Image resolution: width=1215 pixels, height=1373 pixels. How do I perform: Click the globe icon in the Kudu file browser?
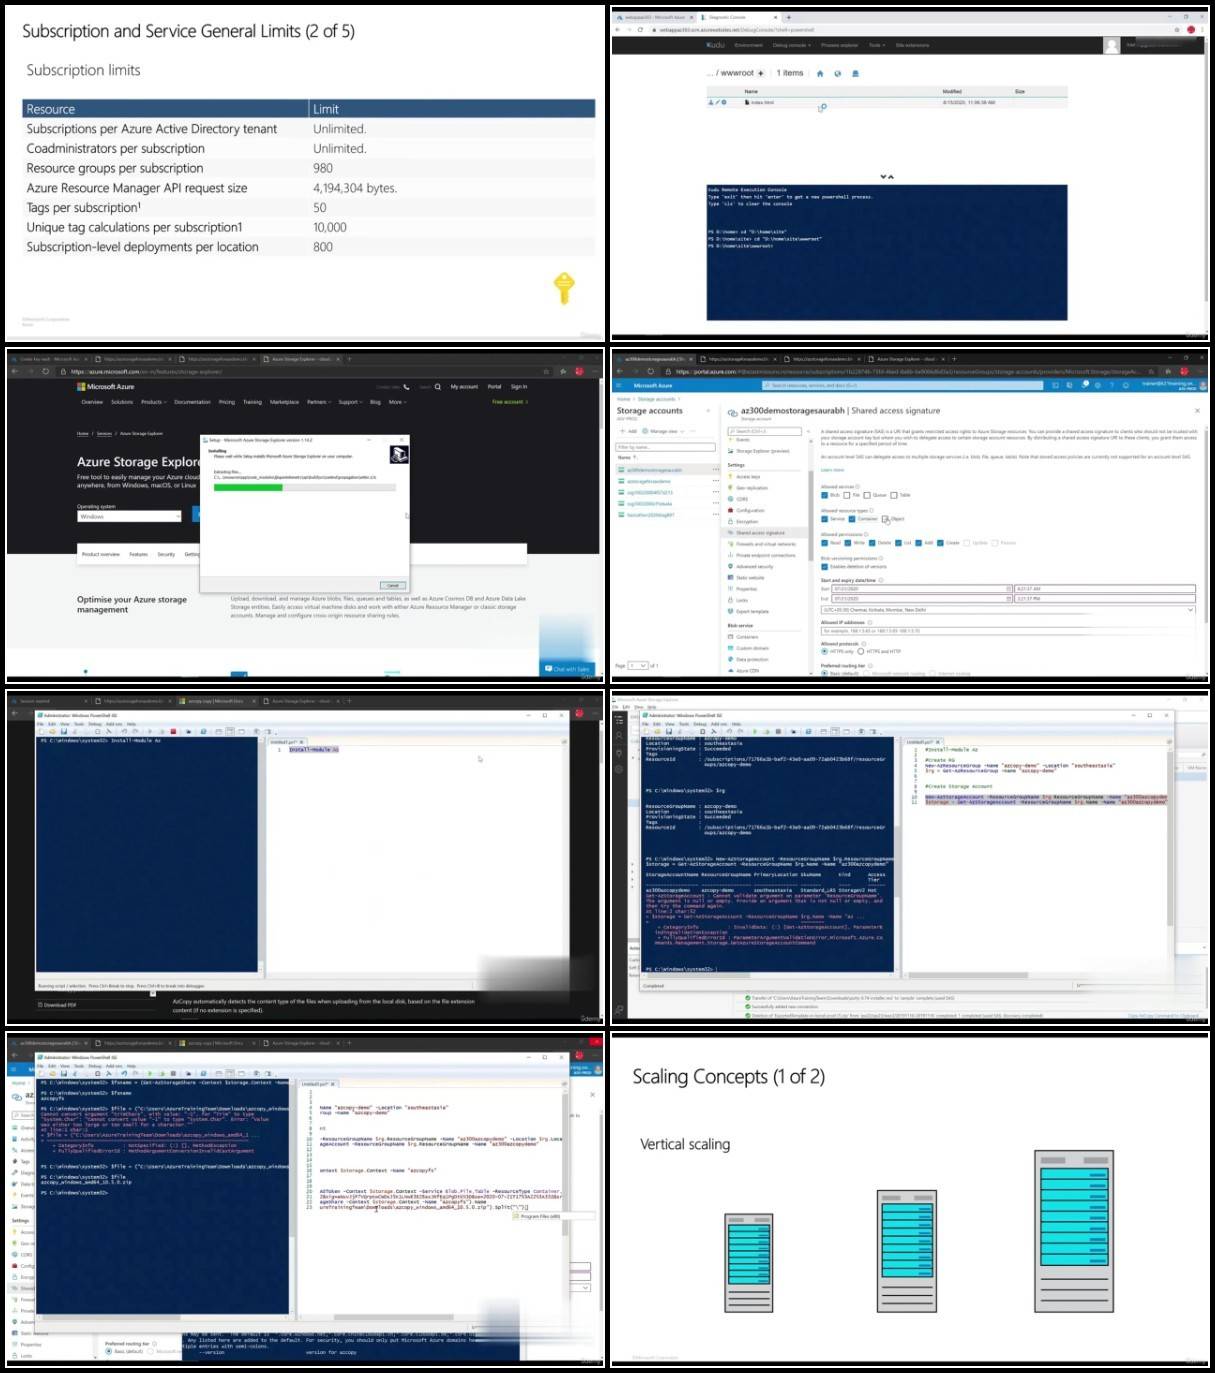[x=838, y=73]
